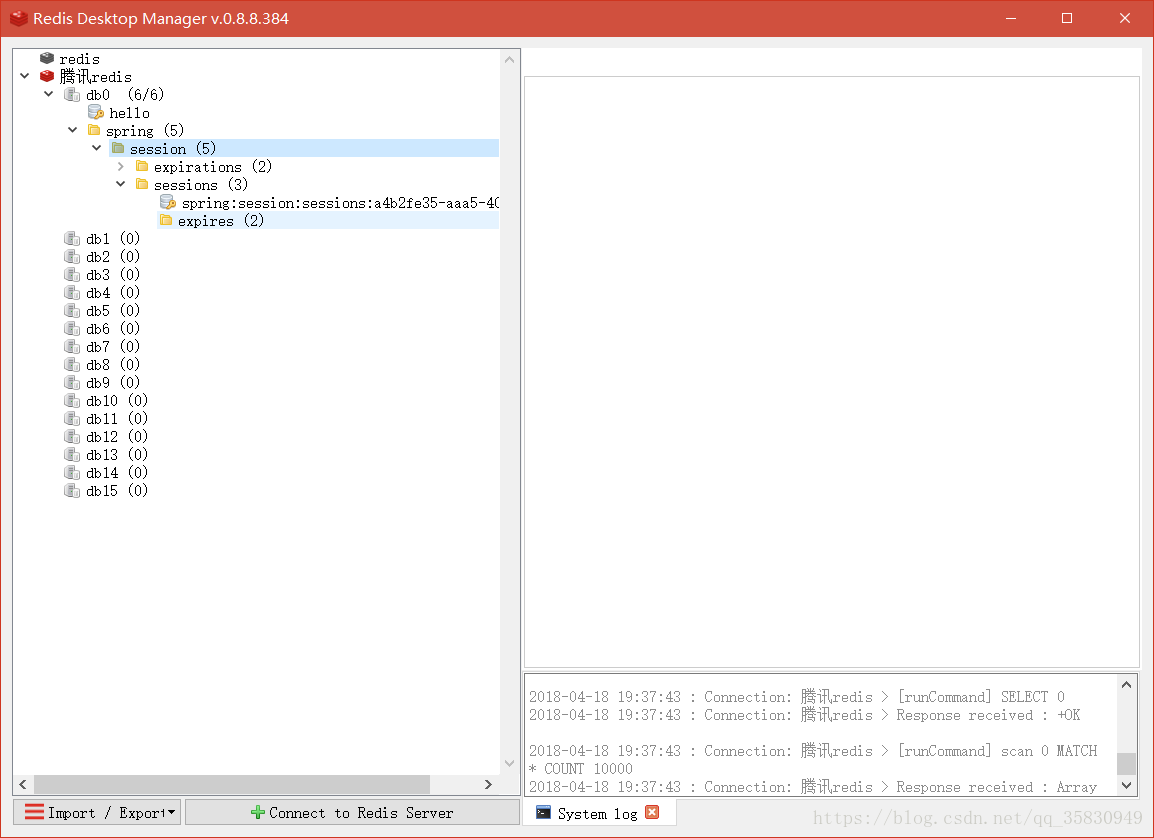Click the tree panel scroll up arrow

point(509,59)
